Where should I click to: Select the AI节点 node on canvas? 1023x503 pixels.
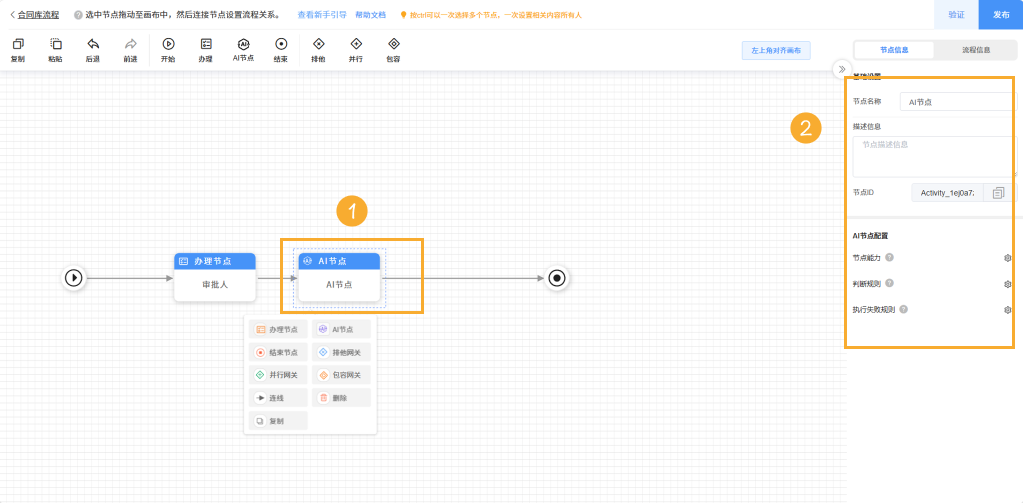coord(339,277)
